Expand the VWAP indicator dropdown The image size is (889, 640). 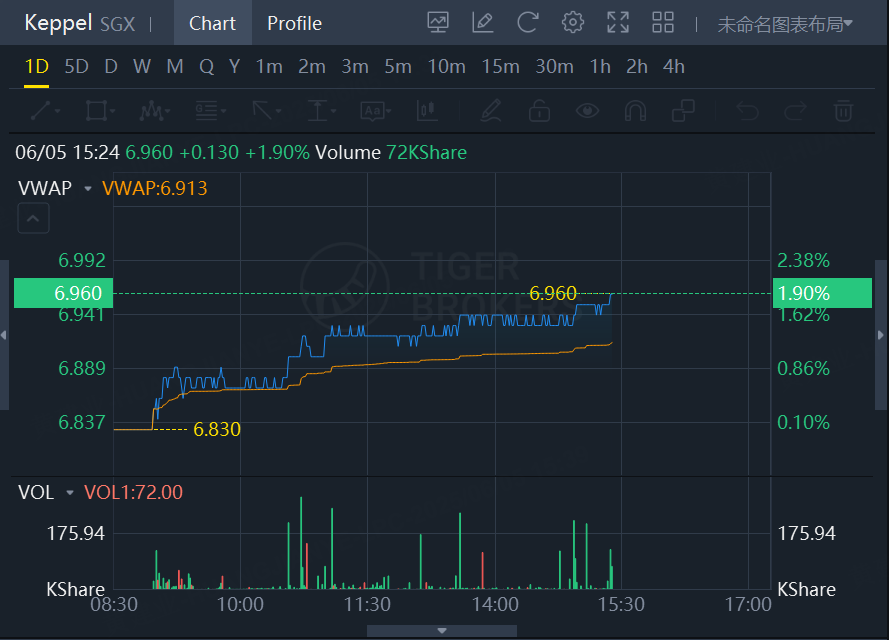88,188
